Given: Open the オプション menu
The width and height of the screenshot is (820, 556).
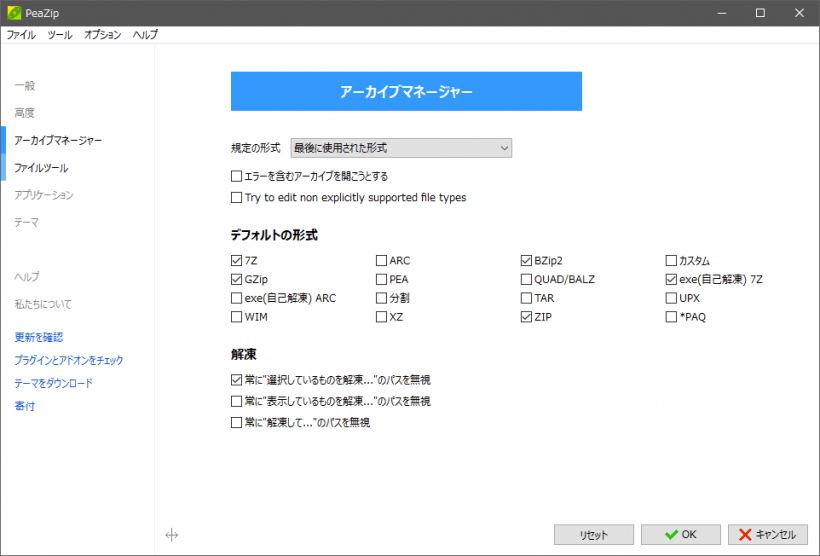Looking at the screenshot, I should 102,35.
